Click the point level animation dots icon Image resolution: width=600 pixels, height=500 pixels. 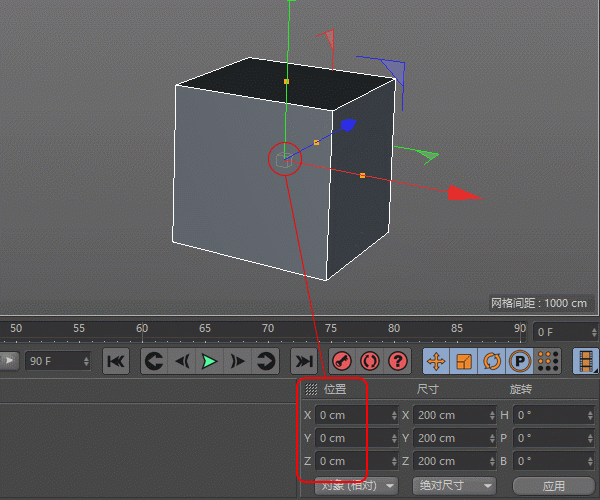(548, 361)
